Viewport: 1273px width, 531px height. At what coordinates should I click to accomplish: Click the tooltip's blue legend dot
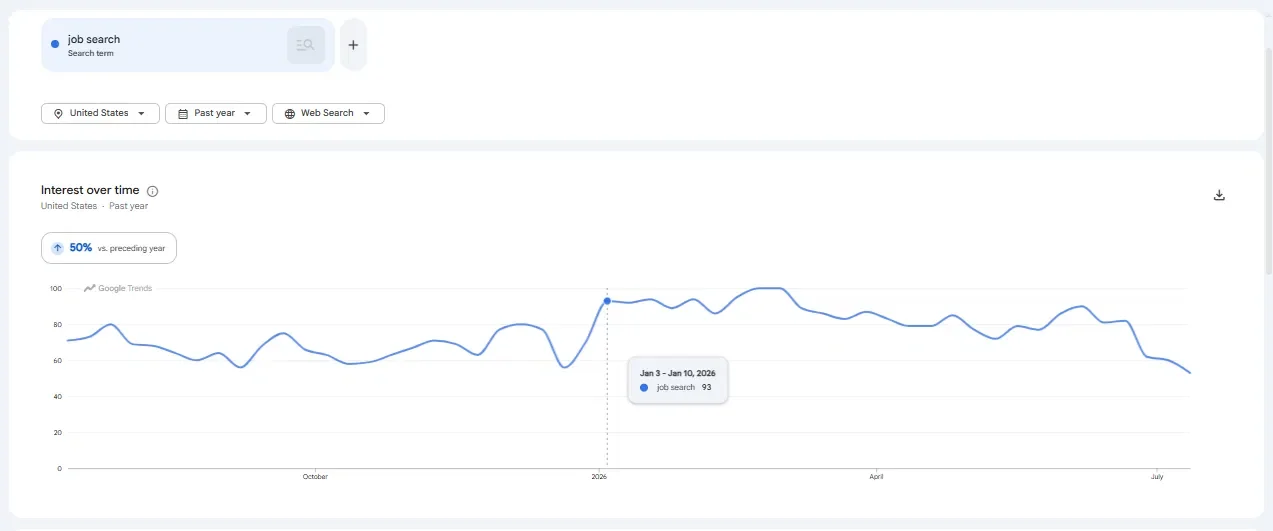644,387
